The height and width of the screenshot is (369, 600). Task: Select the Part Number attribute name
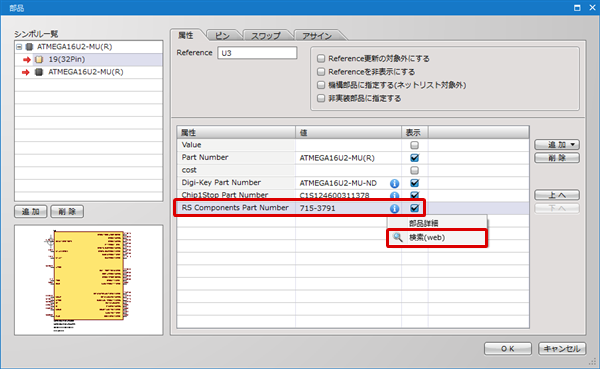coord(205,157)
